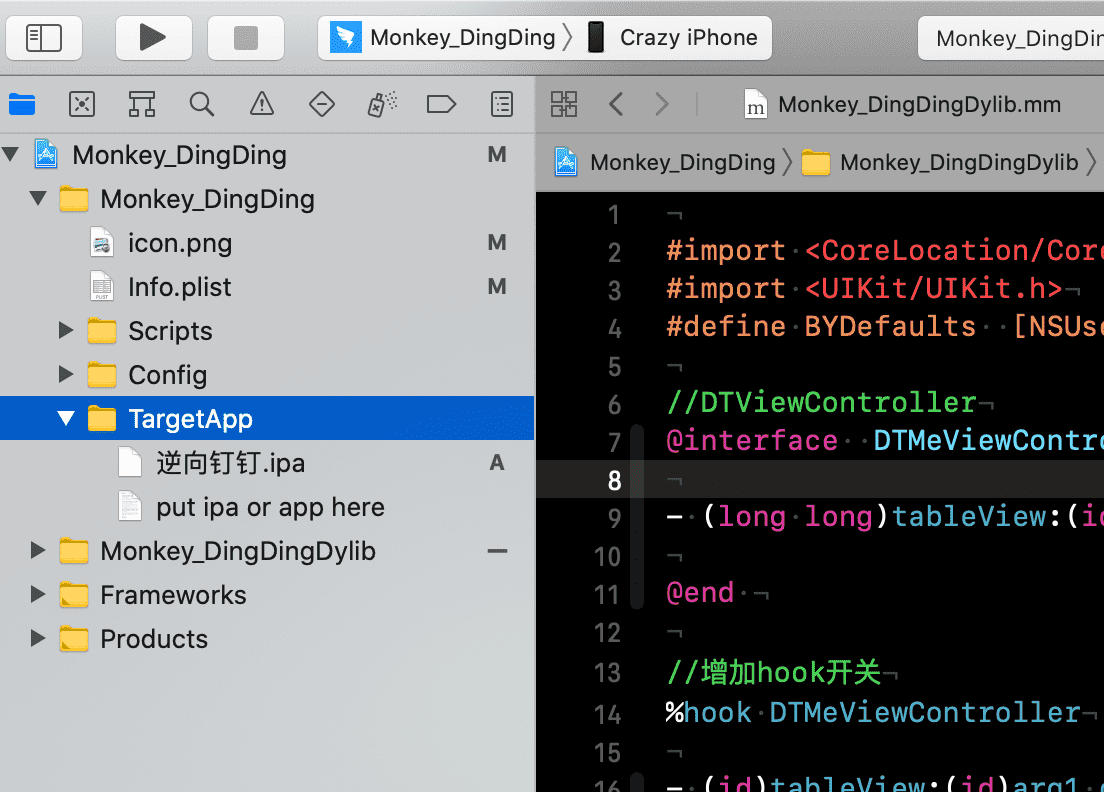
Task: Click the #define BYDefaults line
Action: pyautogui.click(x=884, y=327)
